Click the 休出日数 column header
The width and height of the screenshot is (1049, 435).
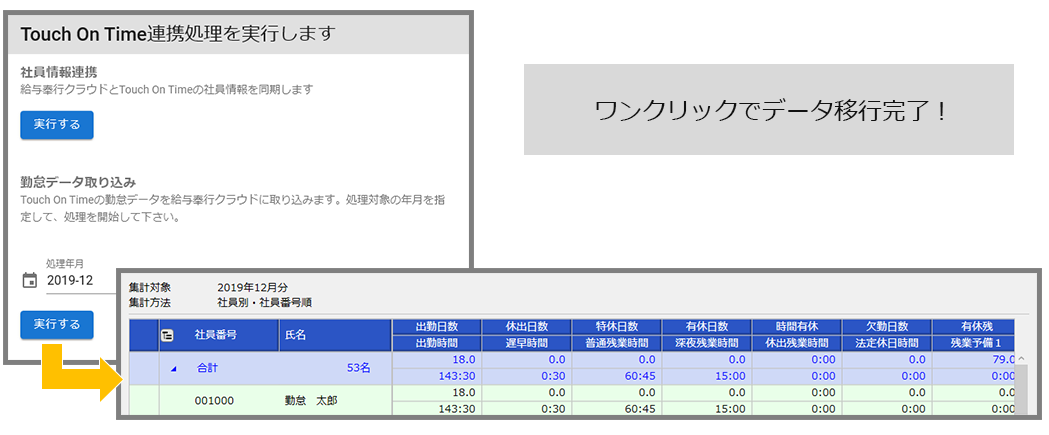(527, 327)
